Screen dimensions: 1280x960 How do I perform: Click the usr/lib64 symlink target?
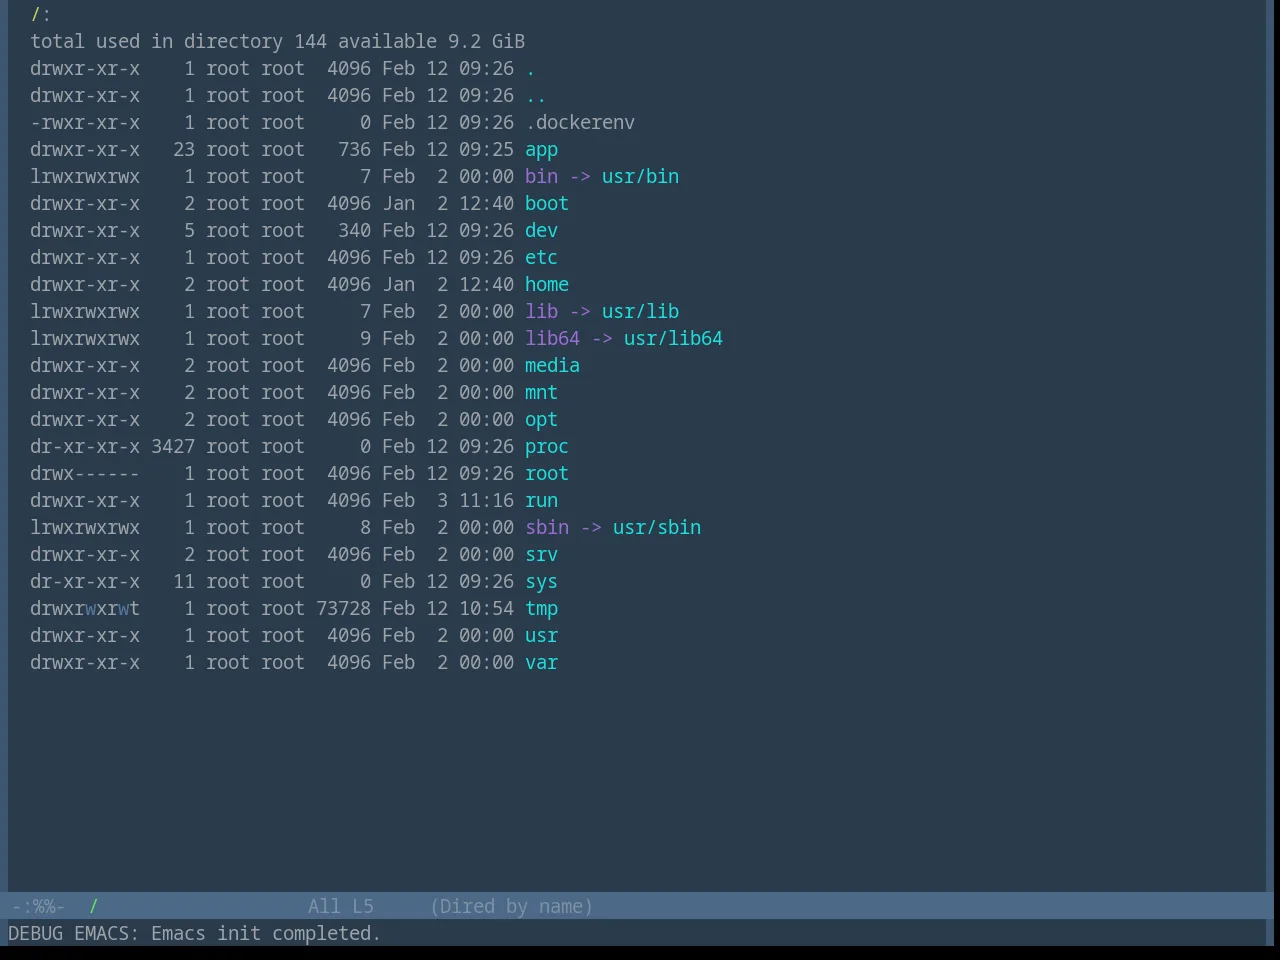(x=673, y=339)
